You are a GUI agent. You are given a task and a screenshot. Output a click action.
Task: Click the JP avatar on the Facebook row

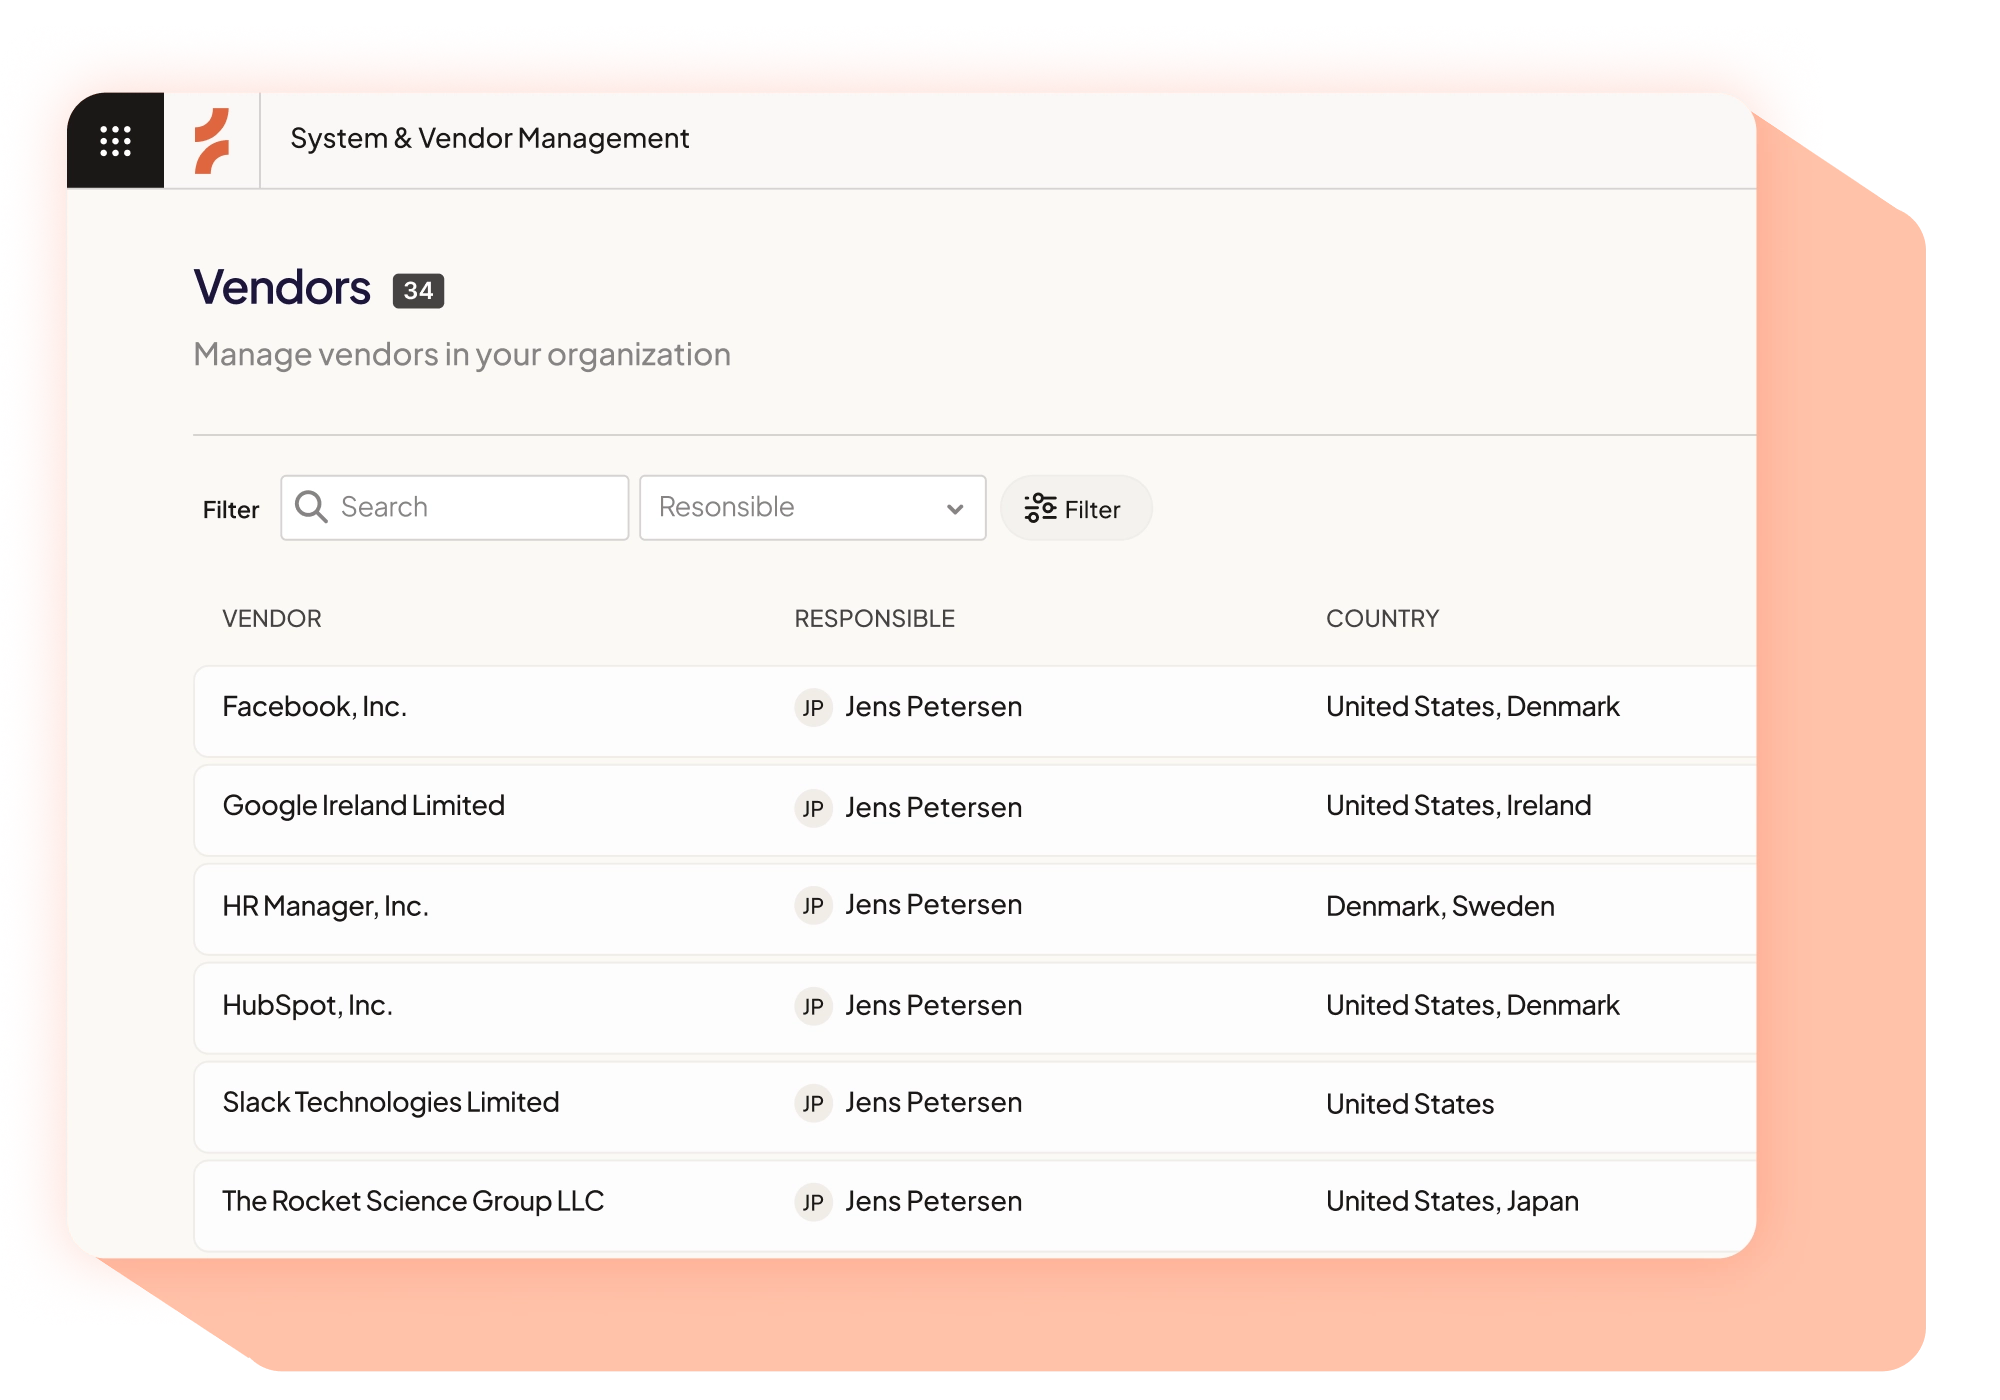pyautogui.click(x=814, y=707)
